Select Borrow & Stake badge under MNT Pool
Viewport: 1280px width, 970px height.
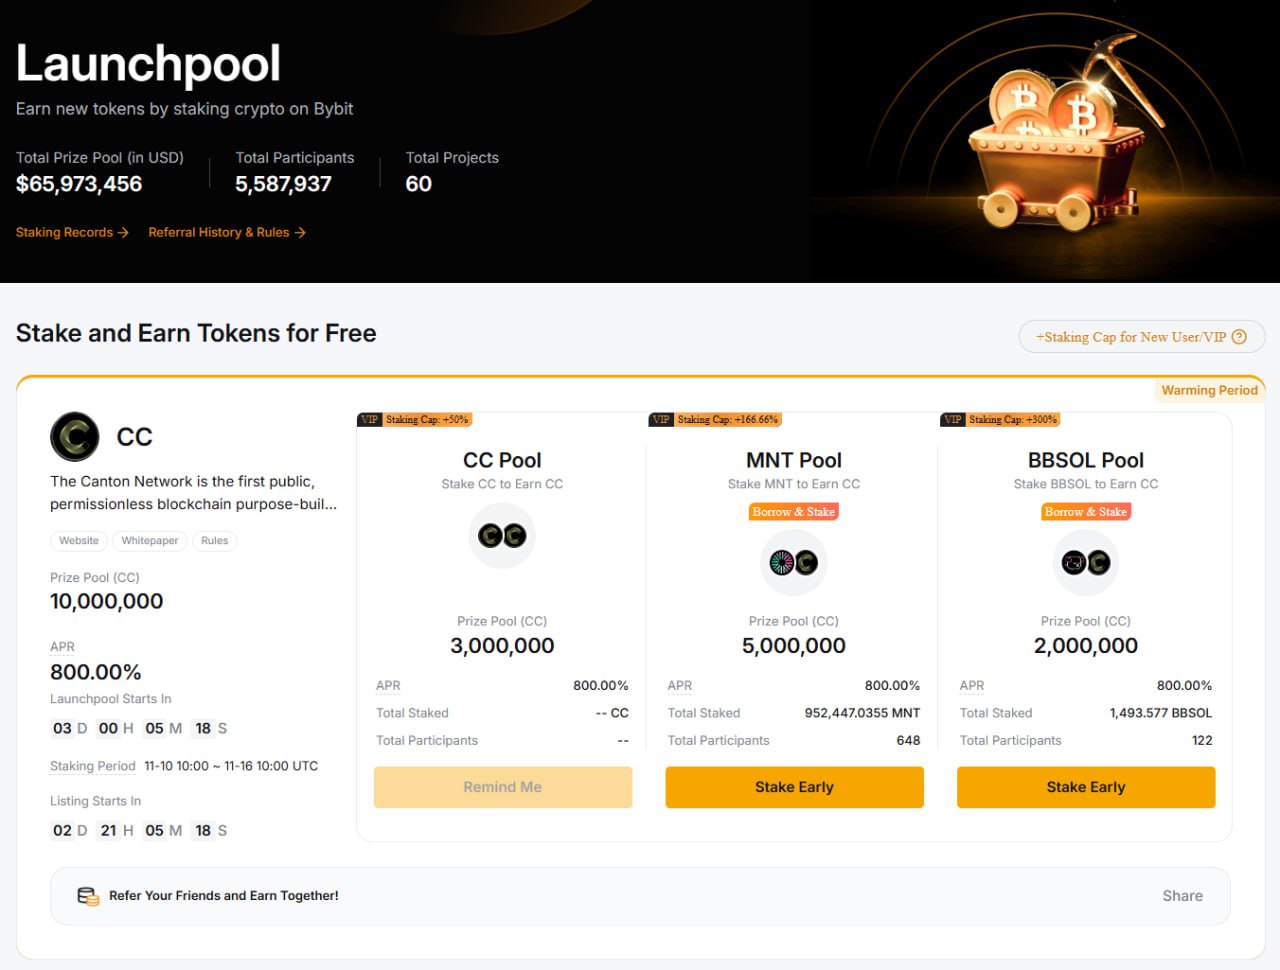794,512
